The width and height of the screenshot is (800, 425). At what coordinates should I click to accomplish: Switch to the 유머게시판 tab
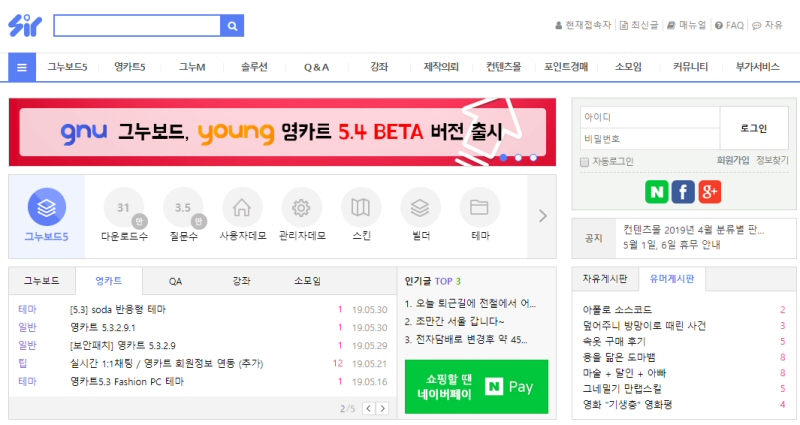672,279
